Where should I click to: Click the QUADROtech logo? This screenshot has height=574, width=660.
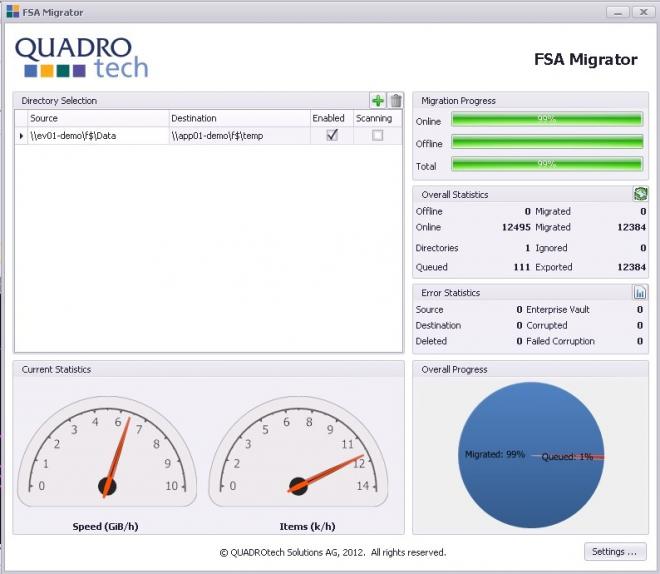tap(82, 58)
